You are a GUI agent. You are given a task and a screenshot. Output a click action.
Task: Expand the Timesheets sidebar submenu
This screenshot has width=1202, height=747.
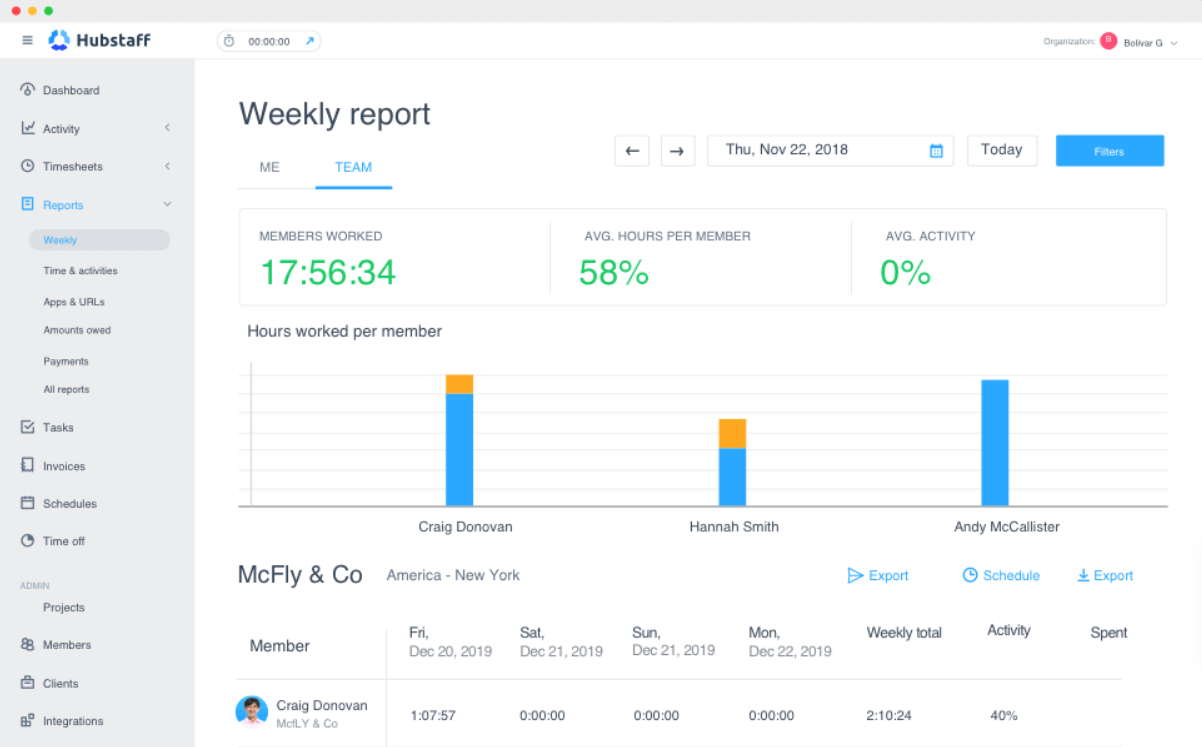pos(167,166)
